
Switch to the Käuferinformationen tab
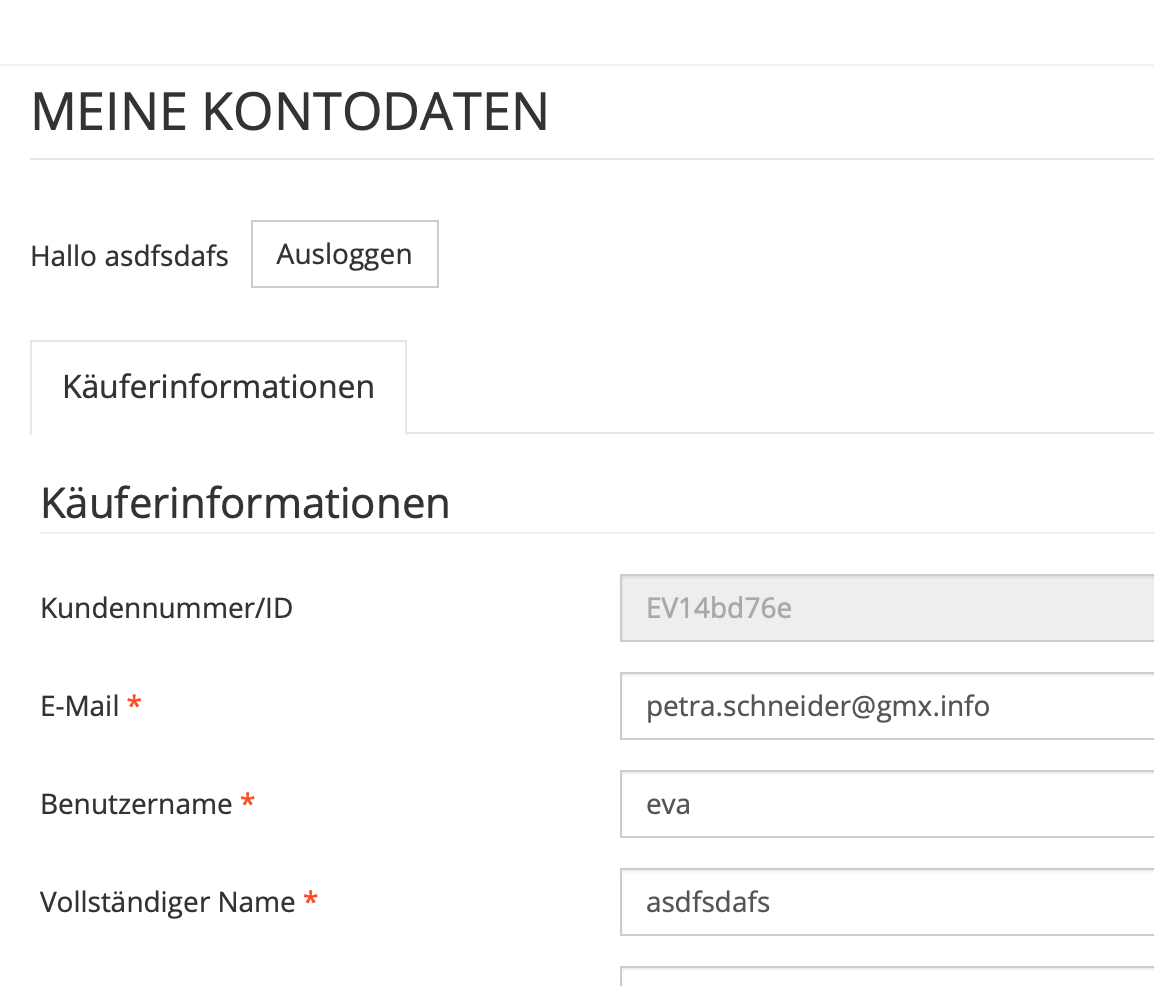pos(218,387)
